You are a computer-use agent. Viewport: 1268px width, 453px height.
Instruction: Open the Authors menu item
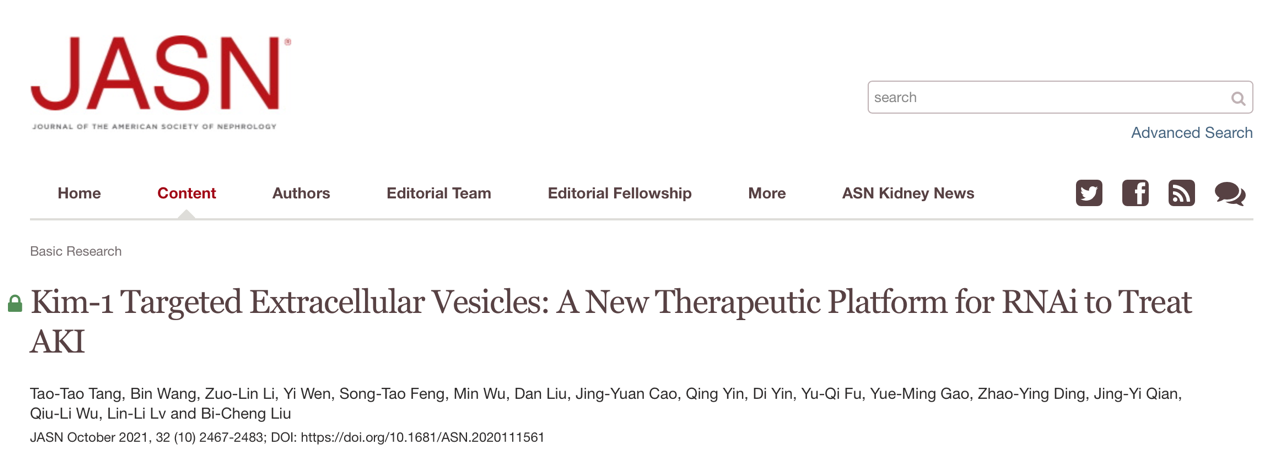pos(301,194)
